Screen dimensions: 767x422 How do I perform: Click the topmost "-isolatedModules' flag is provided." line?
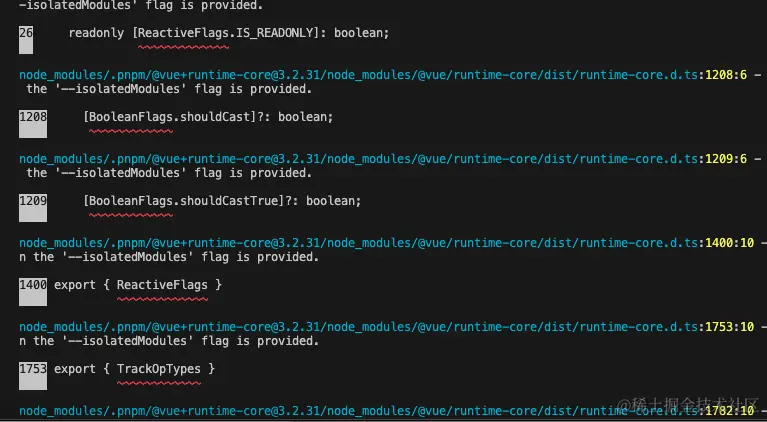[x=141, y=5]
